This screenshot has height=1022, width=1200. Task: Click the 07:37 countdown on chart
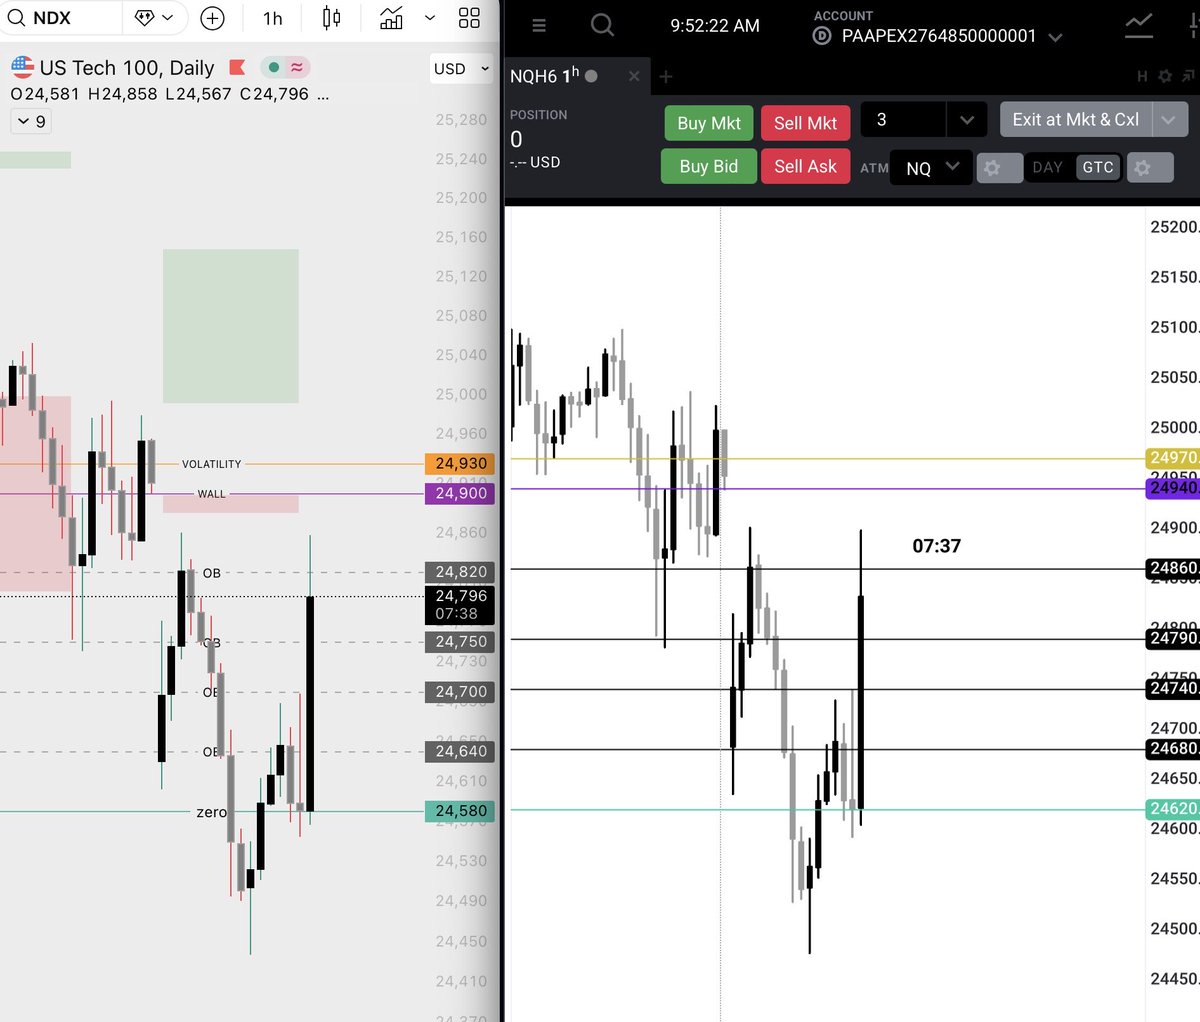(936, 546)
